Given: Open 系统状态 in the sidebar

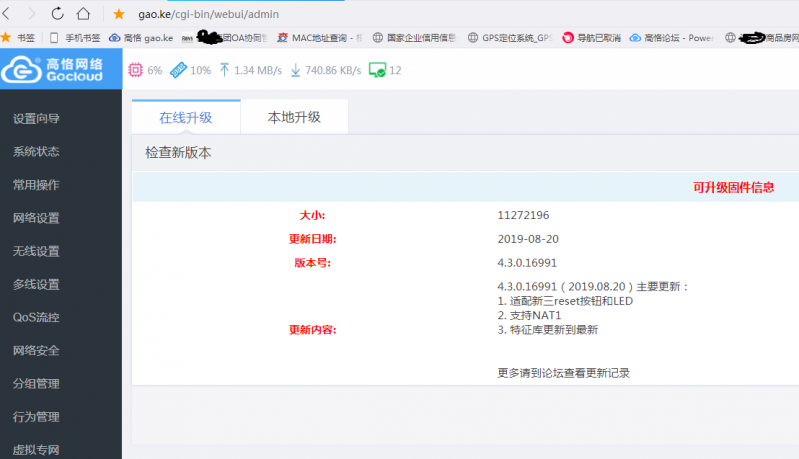Looking at the screenshot, I should [36, 152].
